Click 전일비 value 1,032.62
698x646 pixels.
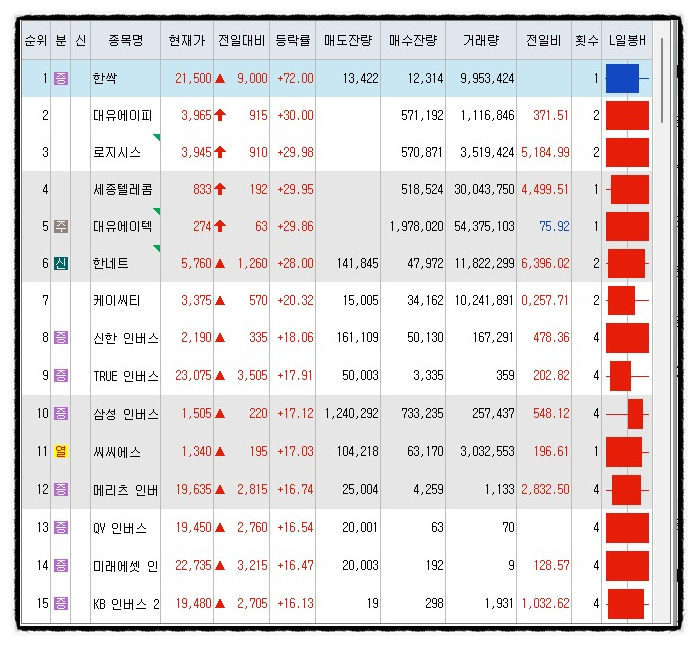click(x=545, y=603)
